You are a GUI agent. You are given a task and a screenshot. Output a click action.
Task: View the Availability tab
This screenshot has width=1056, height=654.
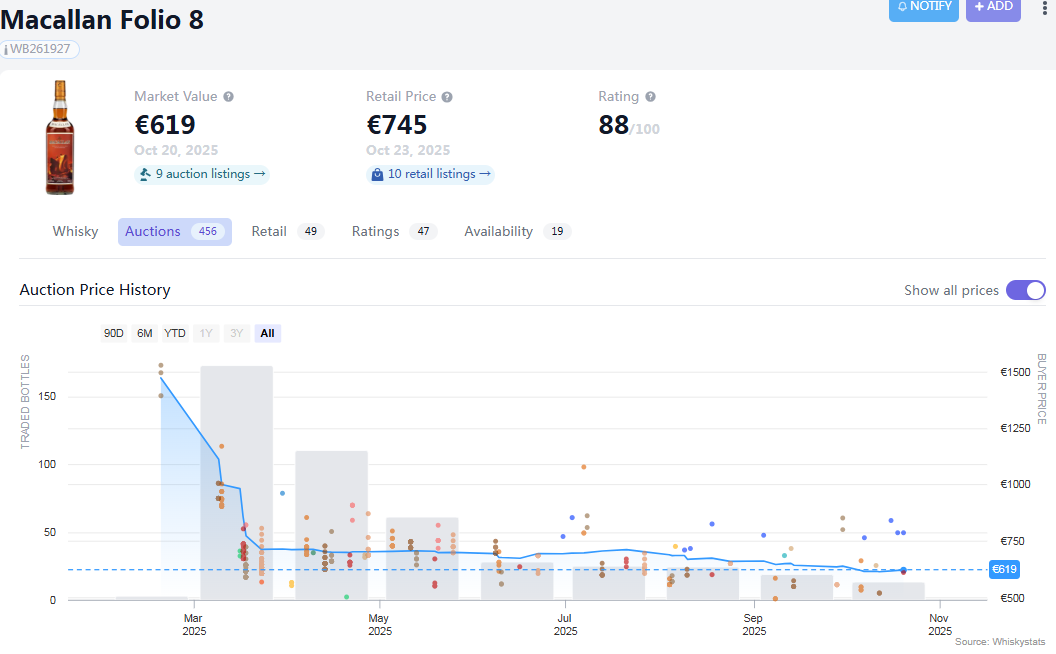[498, 231]
